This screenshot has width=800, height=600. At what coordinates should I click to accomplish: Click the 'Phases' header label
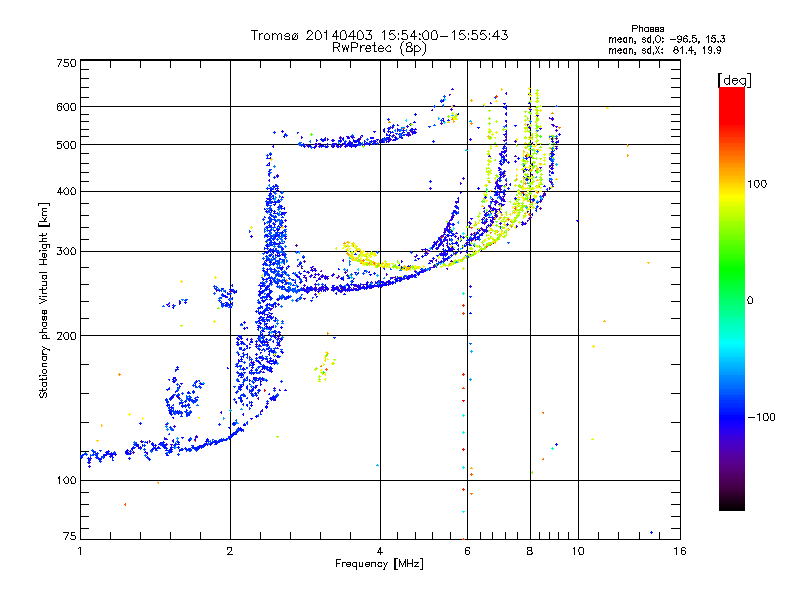(647, 29)
